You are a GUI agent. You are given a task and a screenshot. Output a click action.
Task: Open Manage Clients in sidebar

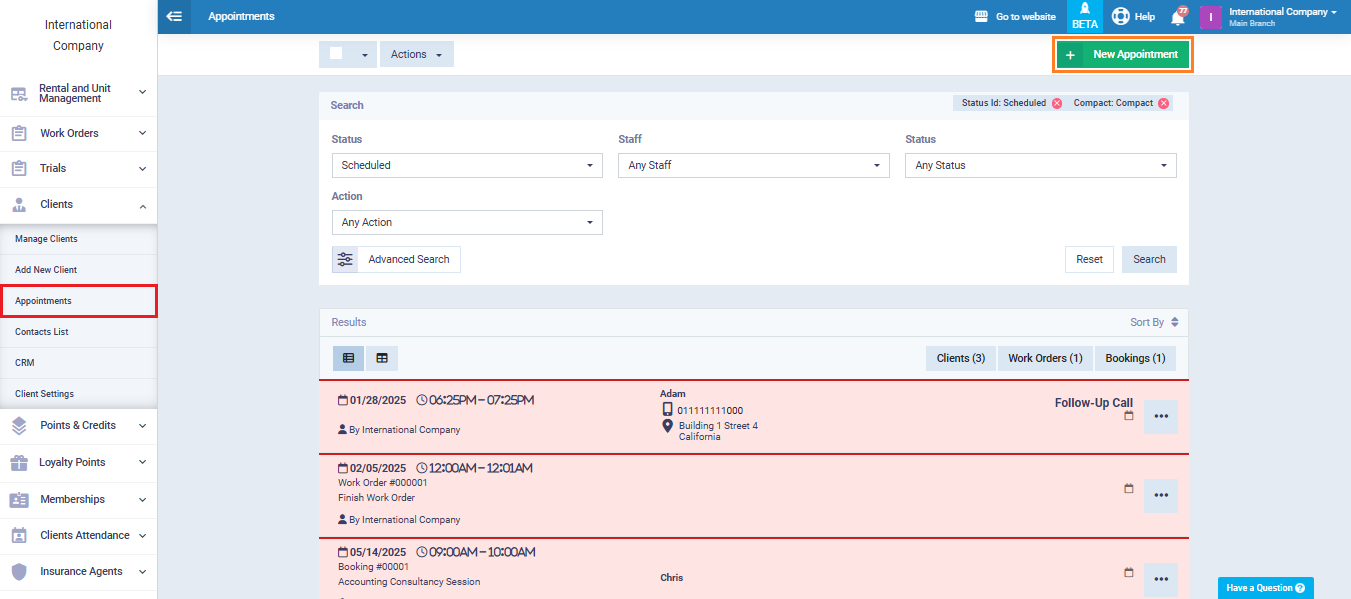coord(46,239)
